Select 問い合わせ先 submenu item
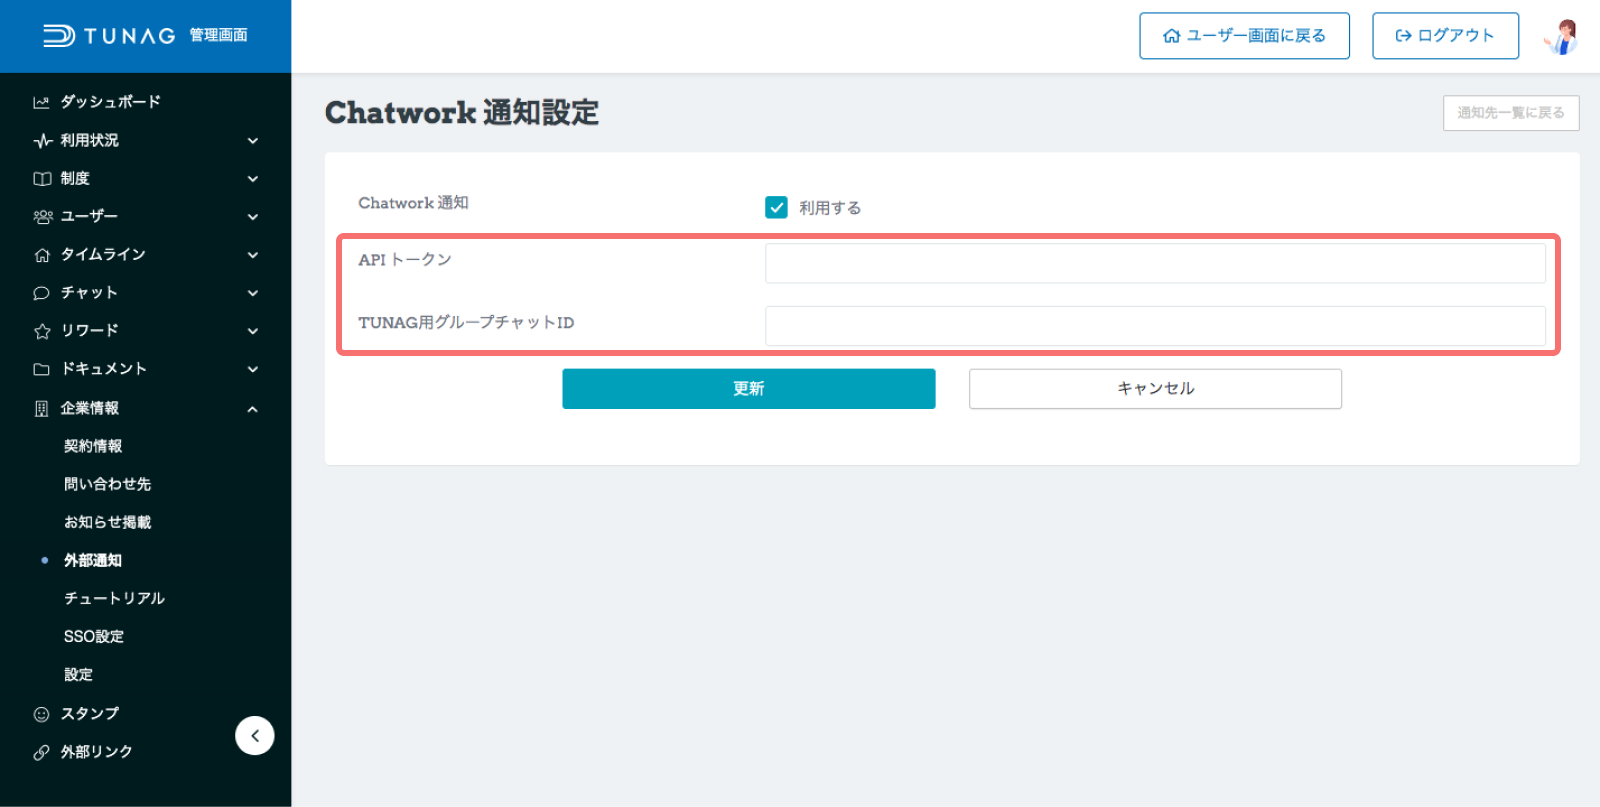1600x807 pixels. pos(107,484)
